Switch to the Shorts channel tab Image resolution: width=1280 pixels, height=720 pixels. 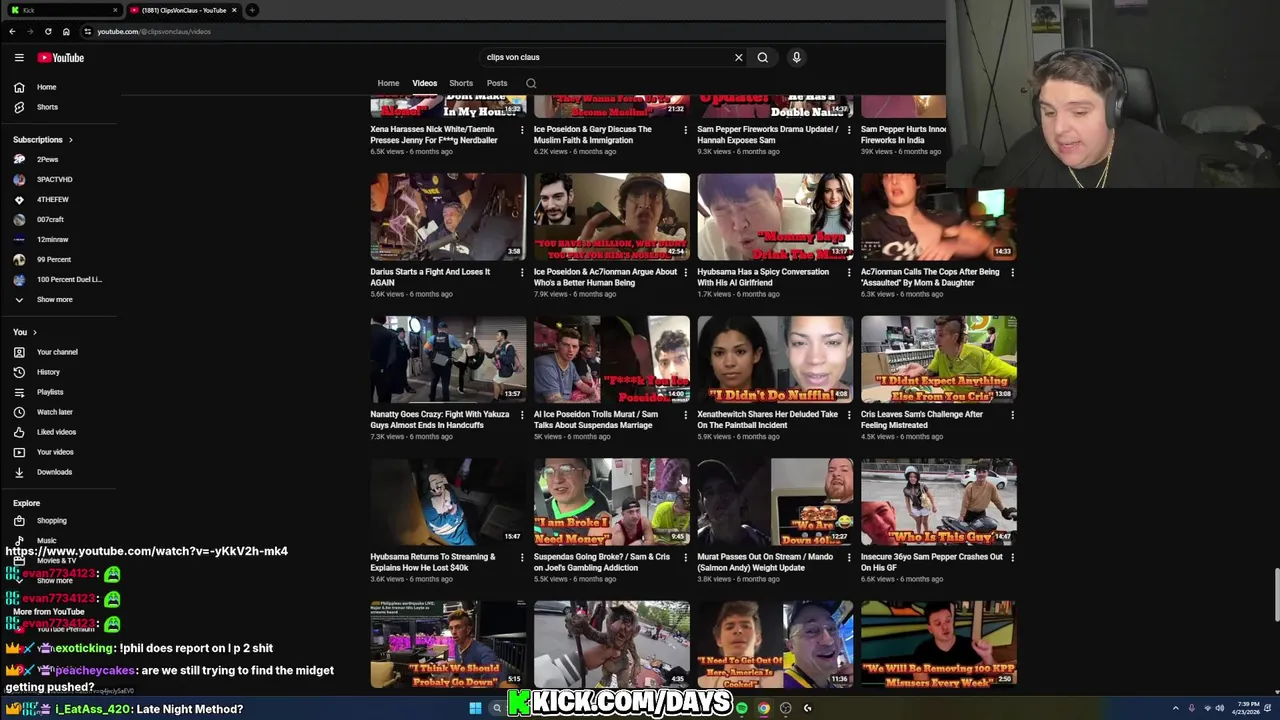[461, 83]
